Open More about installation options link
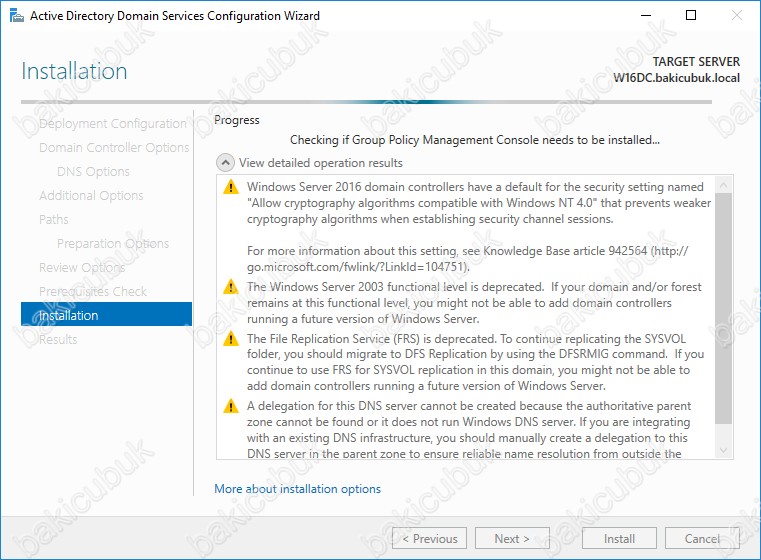This screenshot has height=560, width=761. (297, 489)
